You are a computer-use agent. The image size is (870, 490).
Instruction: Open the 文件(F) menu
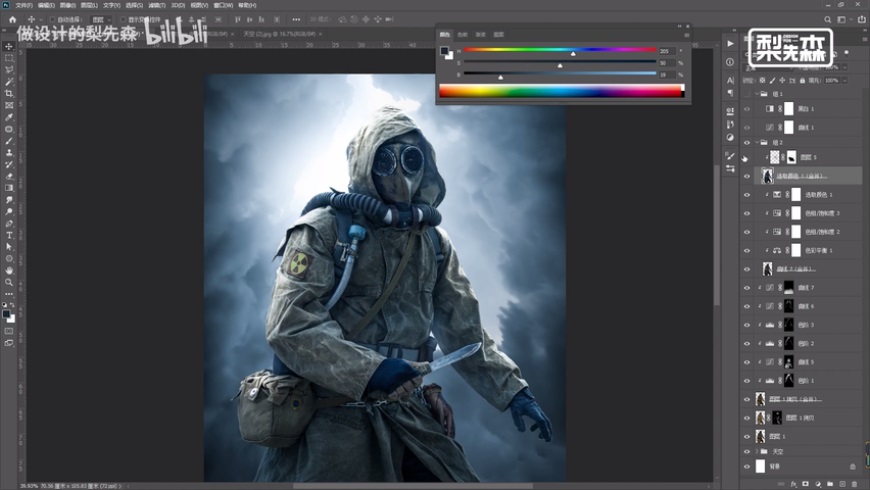click(24, 5)
